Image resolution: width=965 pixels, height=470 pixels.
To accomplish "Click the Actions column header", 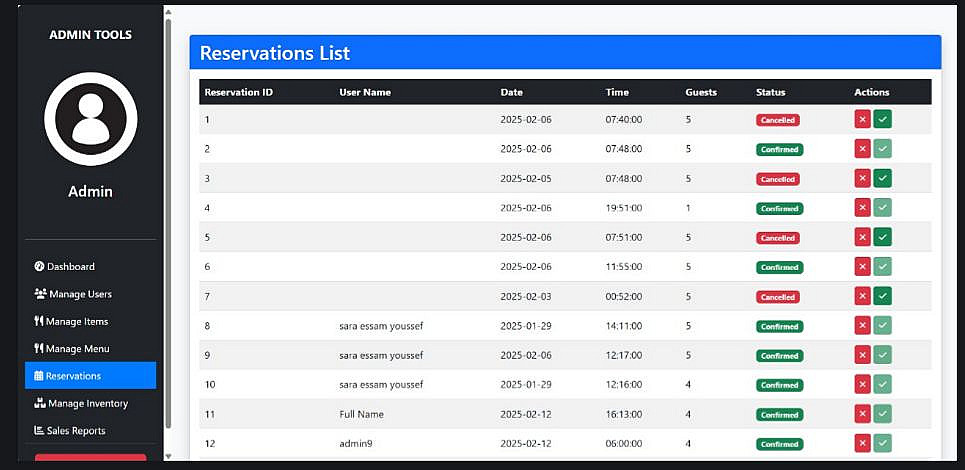I will click(x=871, y=92).
